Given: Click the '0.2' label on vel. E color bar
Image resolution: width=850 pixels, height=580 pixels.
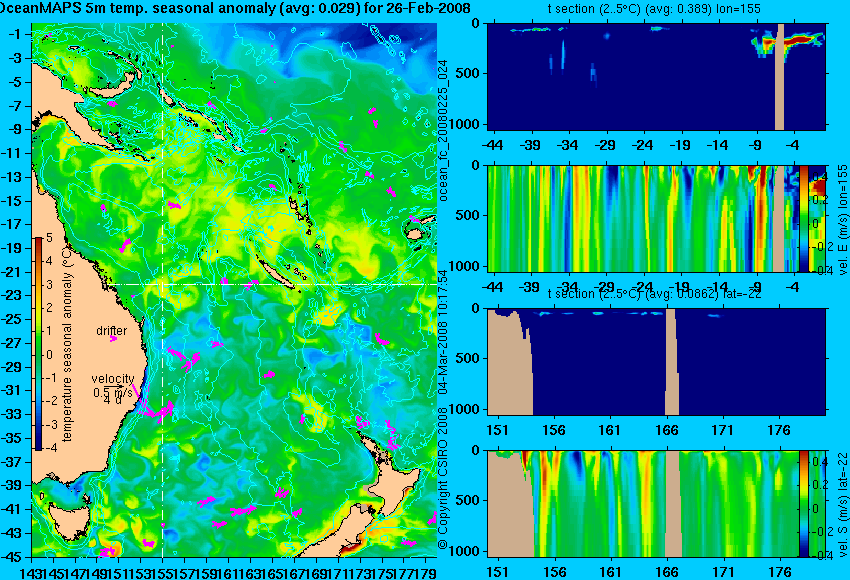Looking at the screenshot, I should [819, 199].
